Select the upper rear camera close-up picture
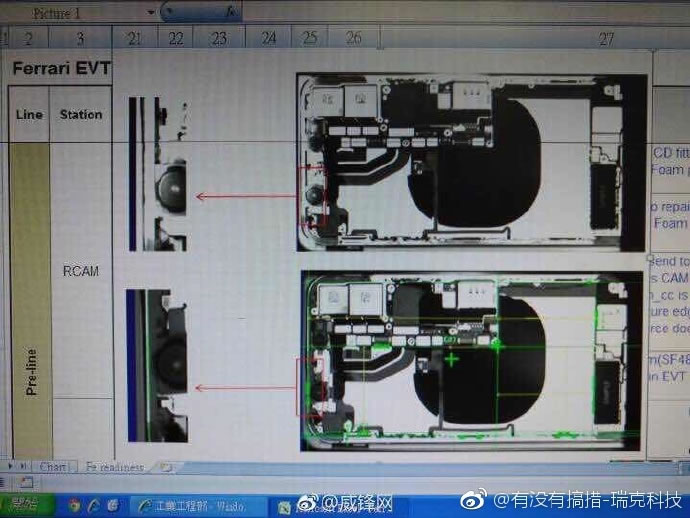690x518 pixels. pyautogui.click(x=159, y=175)
